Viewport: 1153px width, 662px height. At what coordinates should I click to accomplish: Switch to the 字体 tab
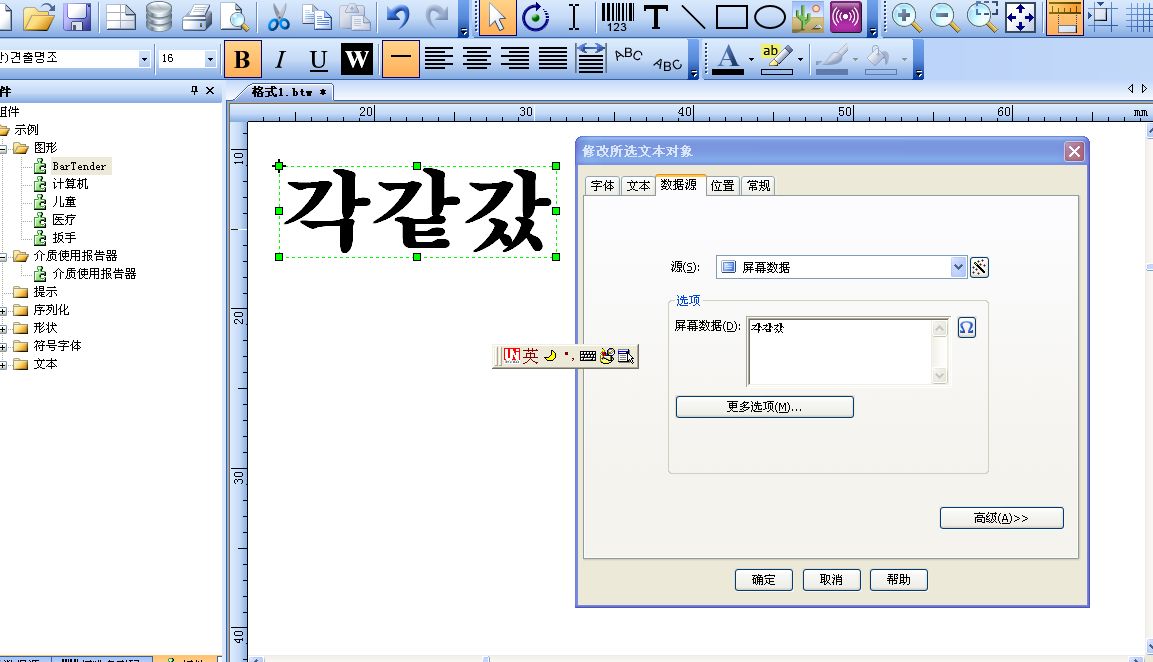602,185
